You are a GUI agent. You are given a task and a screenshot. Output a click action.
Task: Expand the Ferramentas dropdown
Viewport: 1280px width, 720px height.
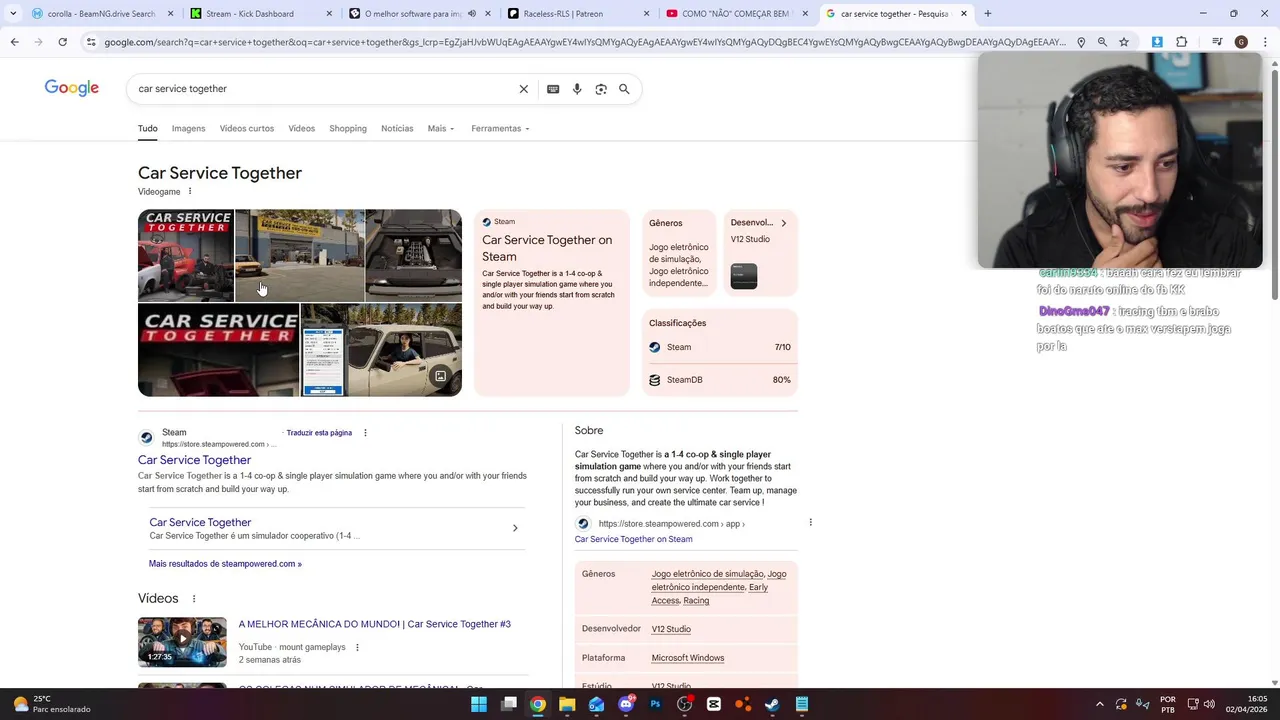[500, 128]
